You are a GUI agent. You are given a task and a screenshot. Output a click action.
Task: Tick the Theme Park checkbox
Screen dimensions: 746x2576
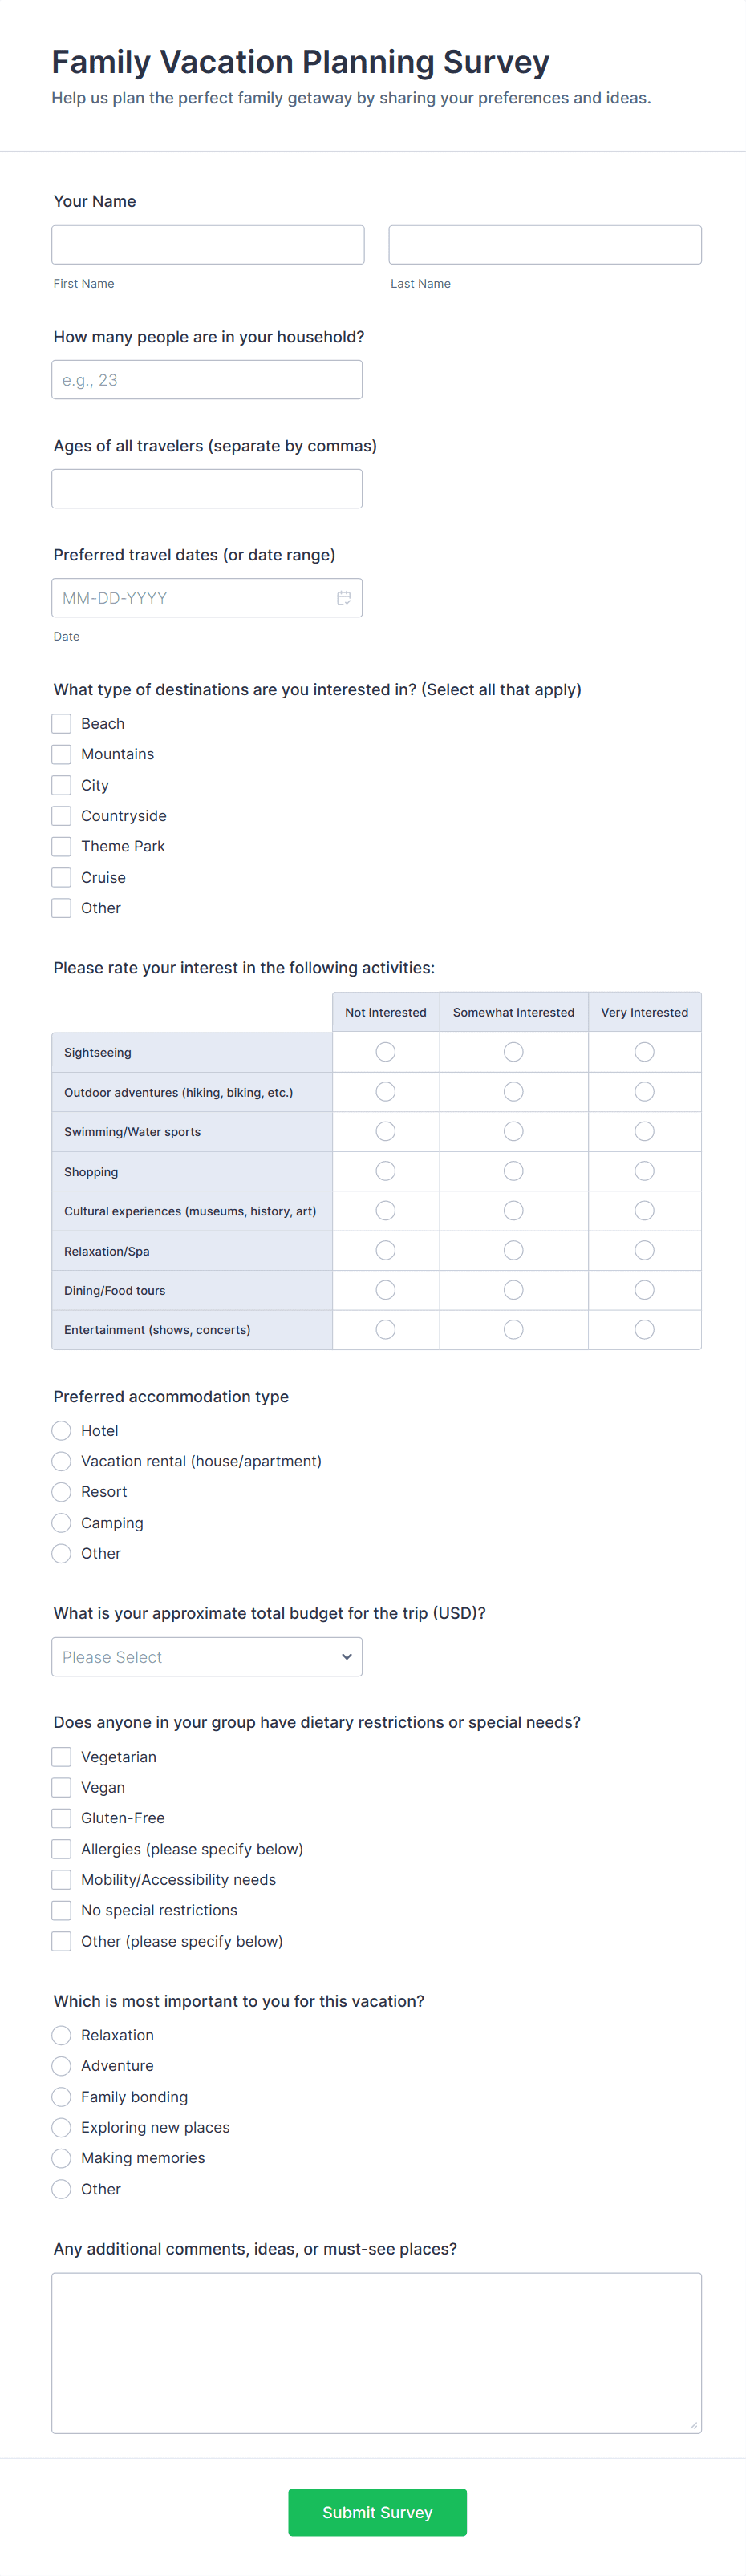(x=62, y=846)
